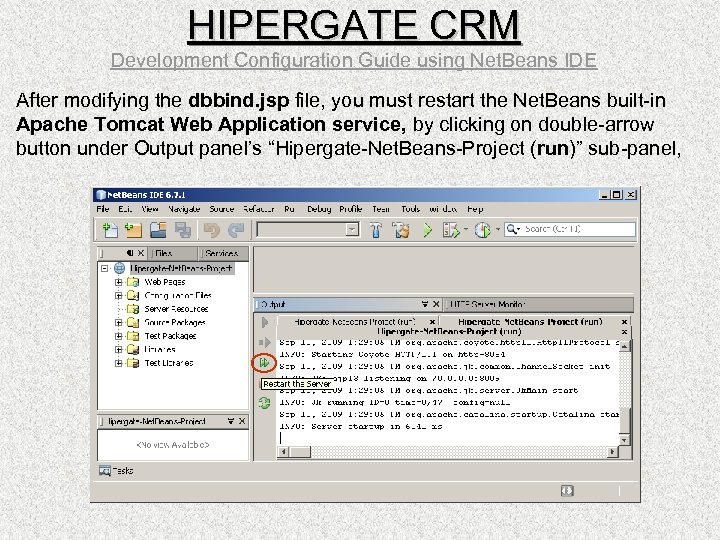
Task: Click the Search input field
Action: [570, 229]
